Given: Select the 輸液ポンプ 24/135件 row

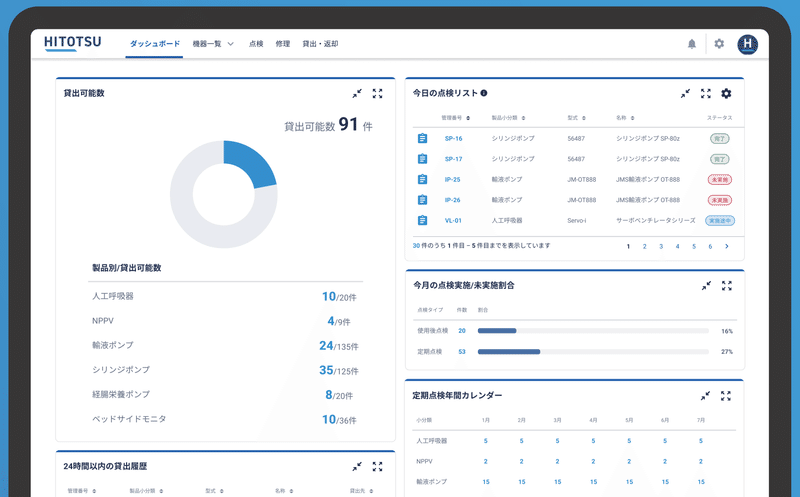Looking at the screenshot, I should click(x=225, y=345).
